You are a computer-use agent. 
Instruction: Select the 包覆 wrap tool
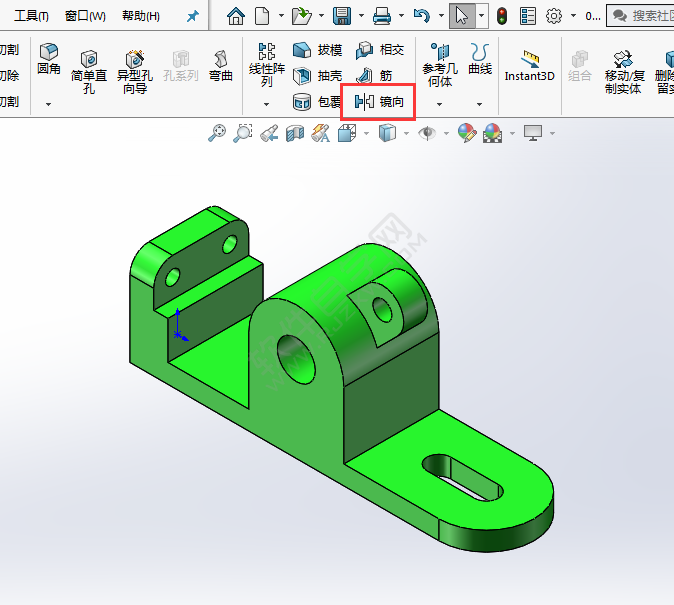click(317, 102)
